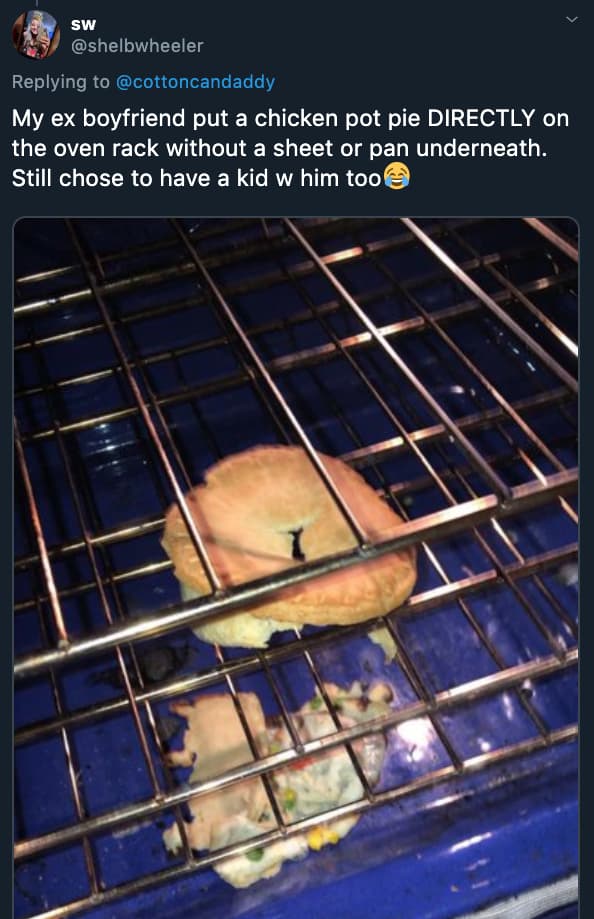Select the tweet's first line of text
The height and width of the screenshot is (919, 594).
(x=290, y=118)
